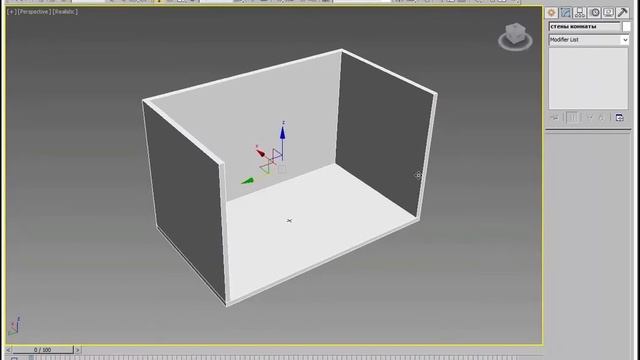Open the Utilities hammer tab
This screenshot has height=360, width=640.
click(x=622, y=13)
